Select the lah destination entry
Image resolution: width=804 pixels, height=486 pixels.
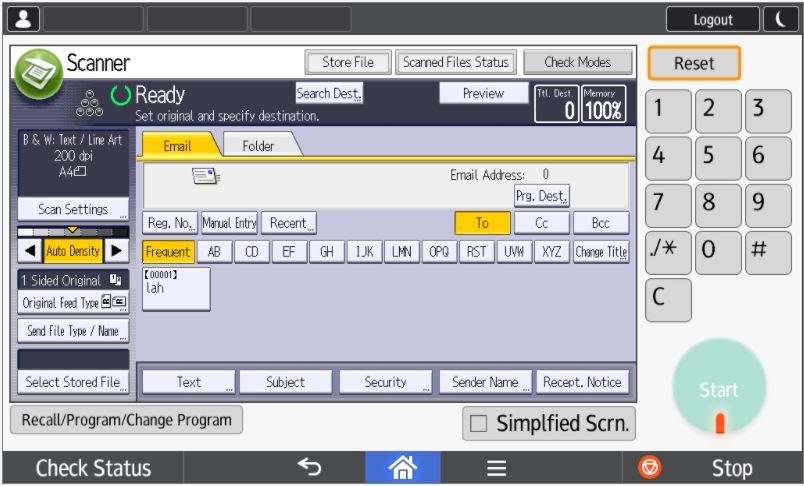(176, 288)
